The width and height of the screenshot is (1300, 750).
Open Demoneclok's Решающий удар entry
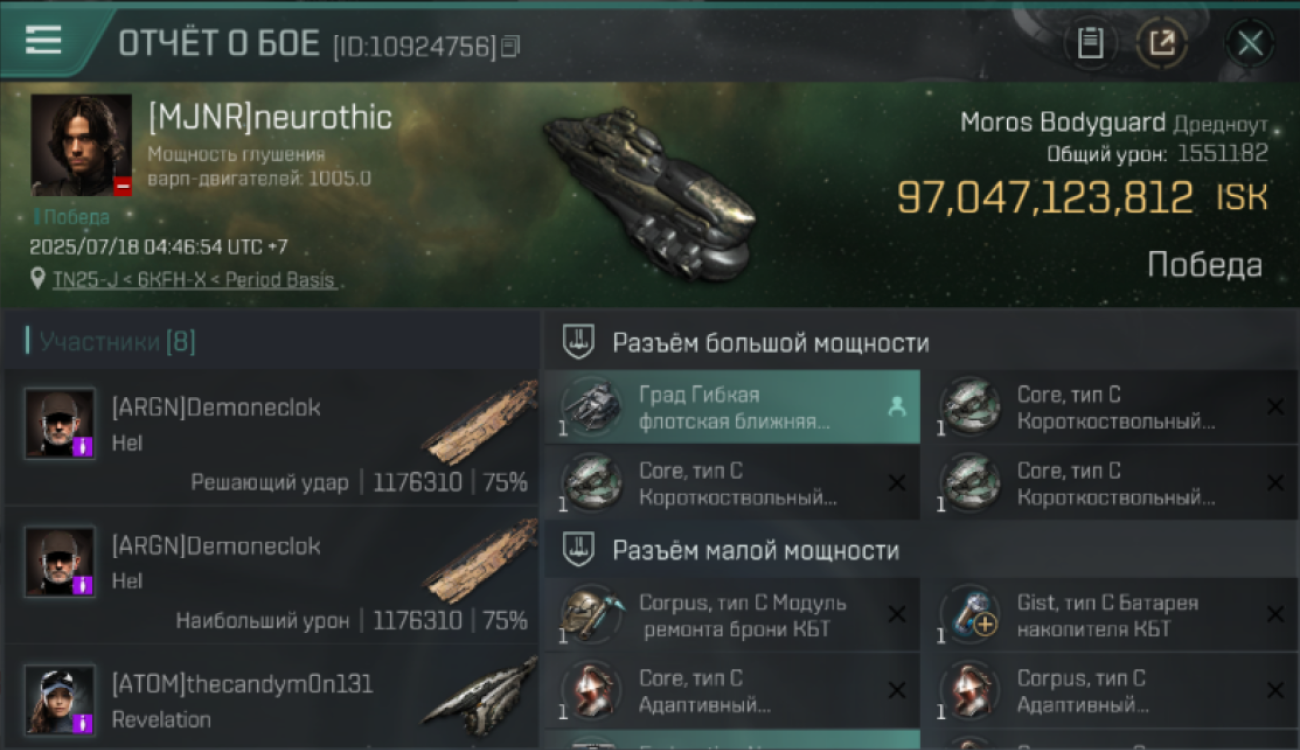(x=272, y=437)
